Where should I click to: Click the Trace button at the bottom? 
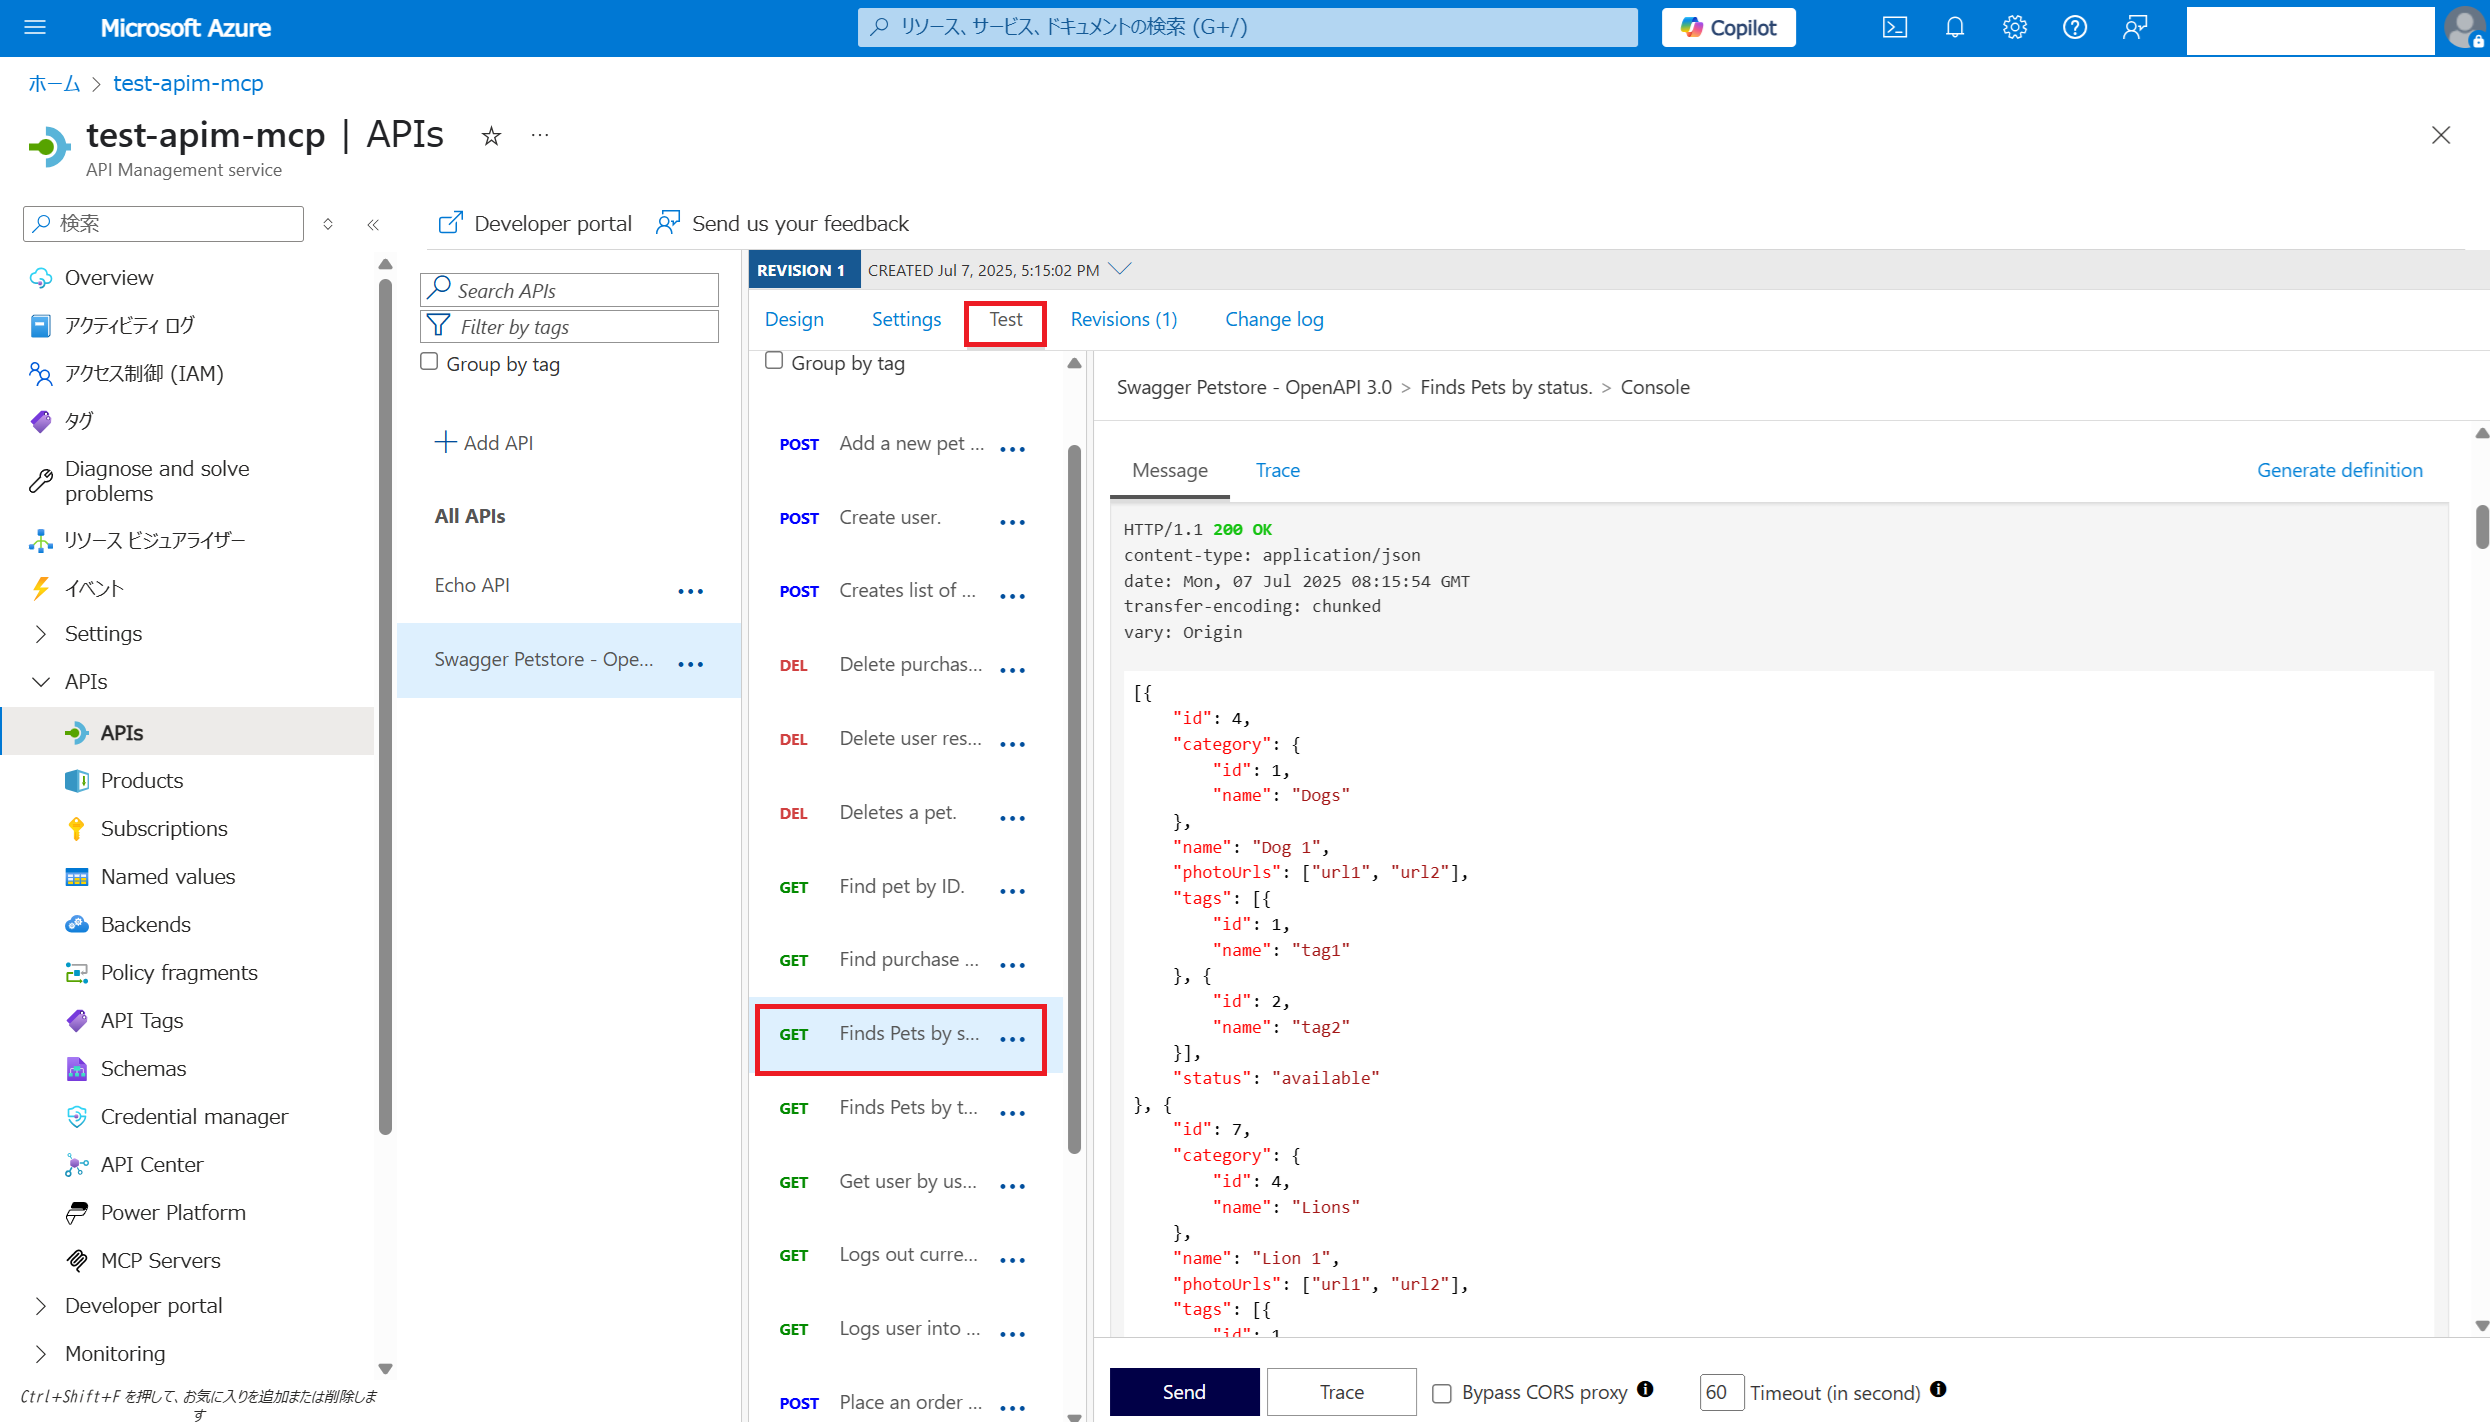click(1341, 1392)
